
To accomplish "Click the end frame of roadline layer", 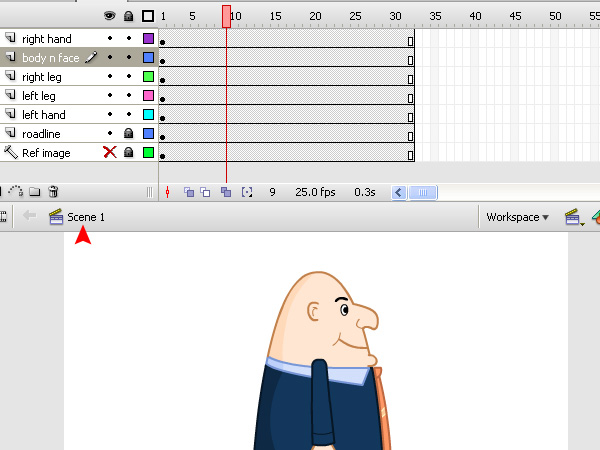I will [x=410, y=136].
